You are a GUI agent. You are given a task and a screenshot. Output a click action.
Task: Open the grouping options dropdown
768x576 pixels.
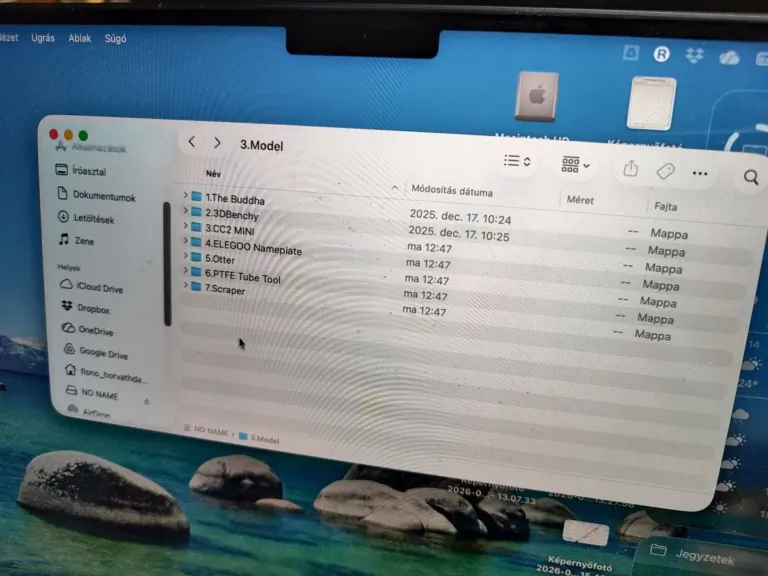coord(576,165)
